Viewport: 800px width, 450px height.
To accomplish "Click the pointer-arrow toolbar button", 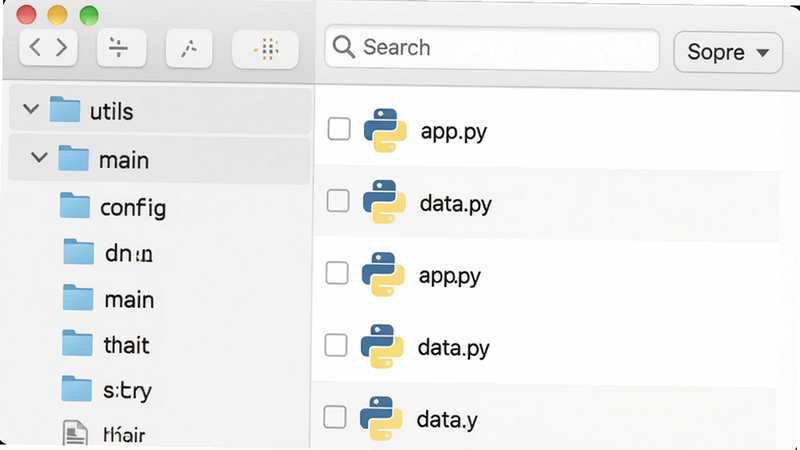I will (x=189, y=49).
